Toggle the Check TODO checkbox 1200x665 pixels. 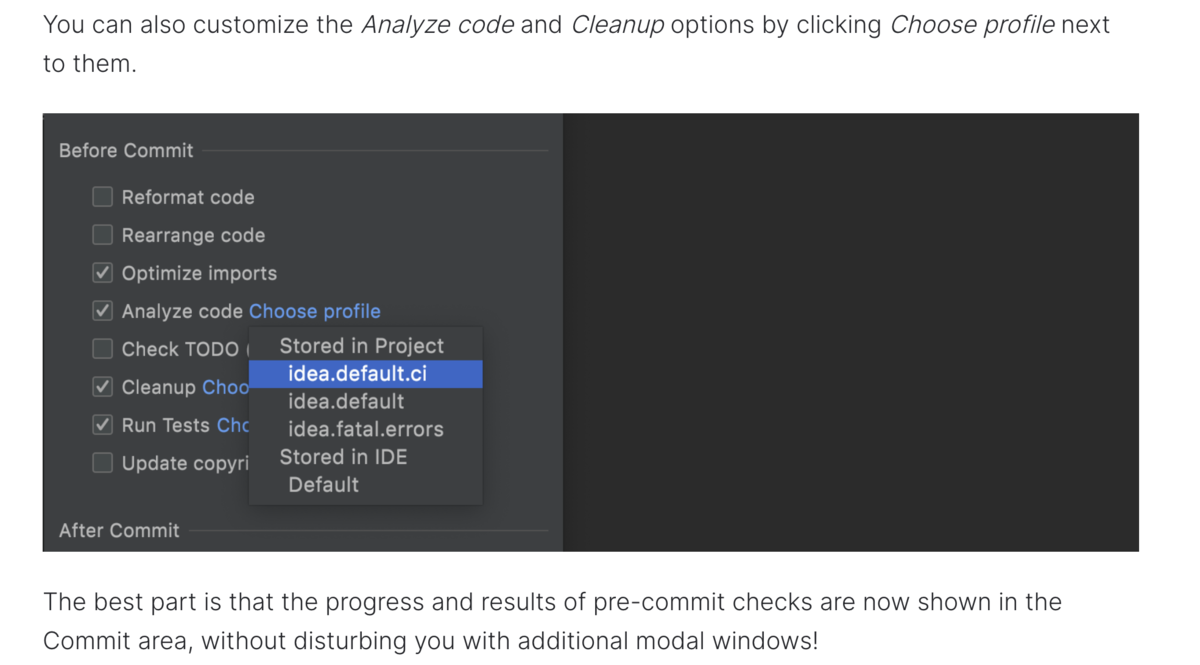(102, 349)
